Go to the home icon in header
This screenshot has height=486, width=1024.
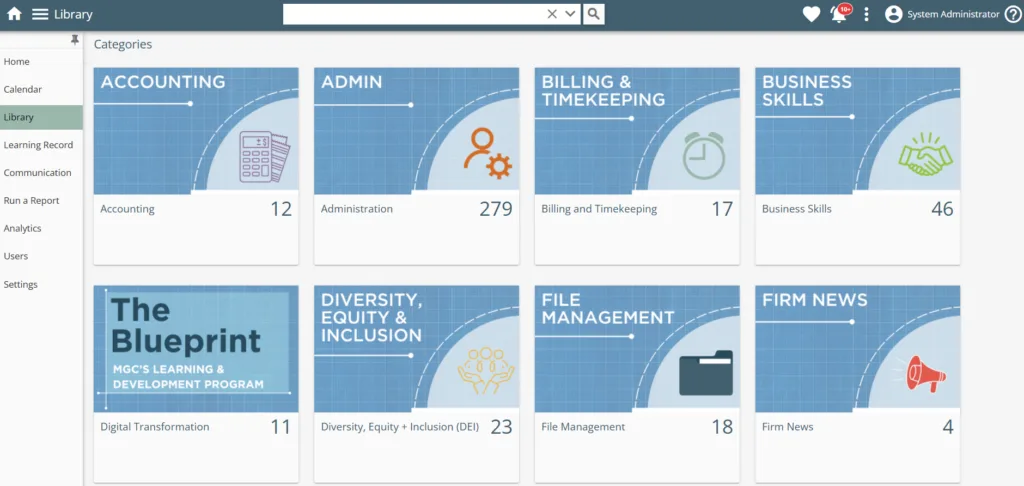pyautogui.click(x=14, y=14)
